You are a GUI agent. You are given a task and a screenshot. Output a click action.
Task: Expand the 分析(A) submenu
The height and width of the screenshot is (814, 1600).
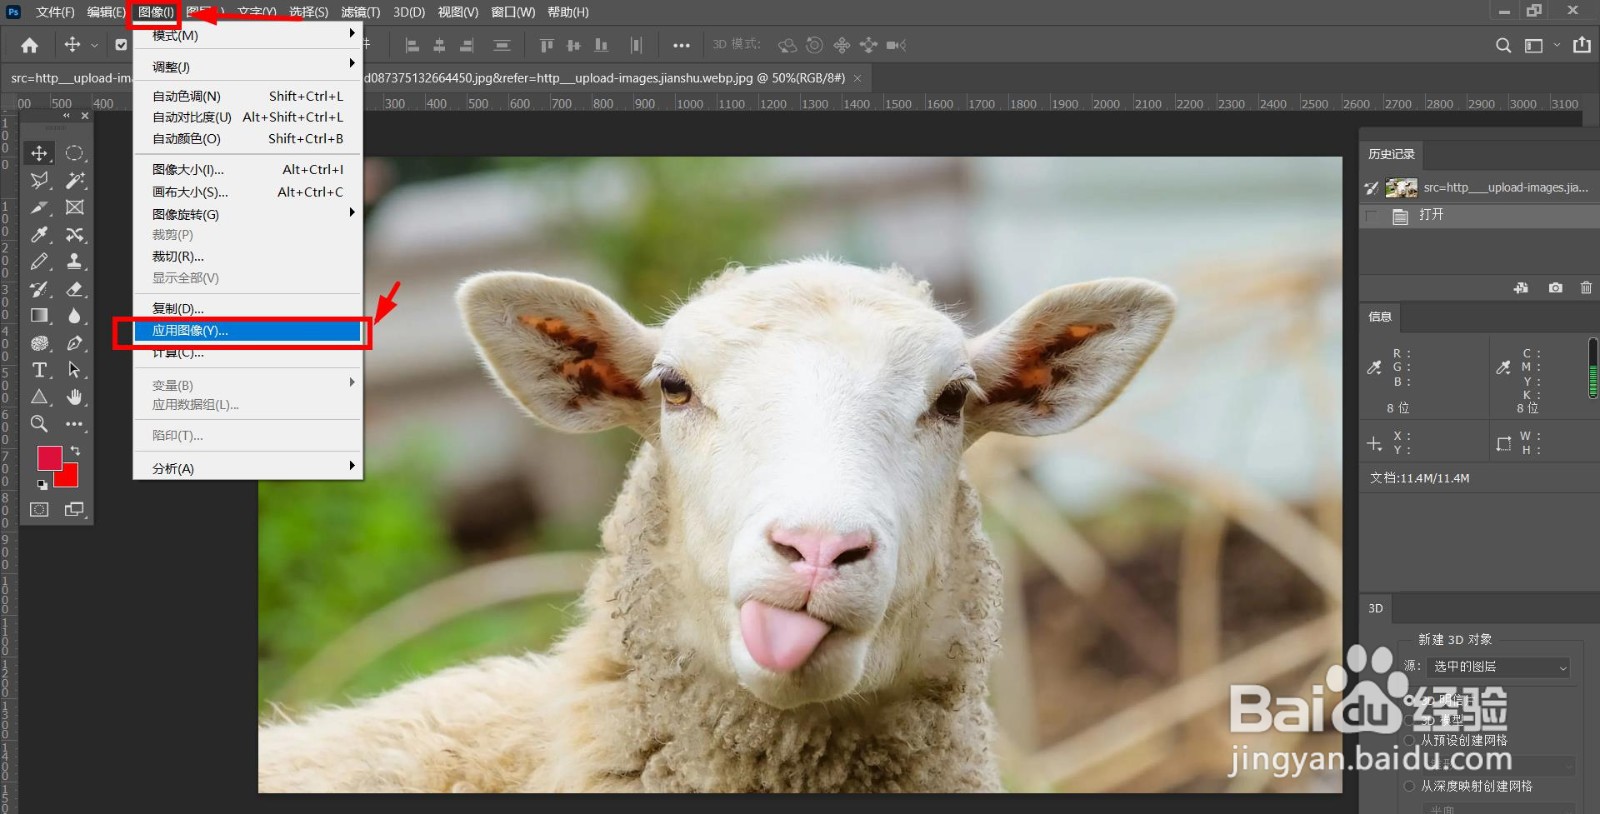pos(248,468)
